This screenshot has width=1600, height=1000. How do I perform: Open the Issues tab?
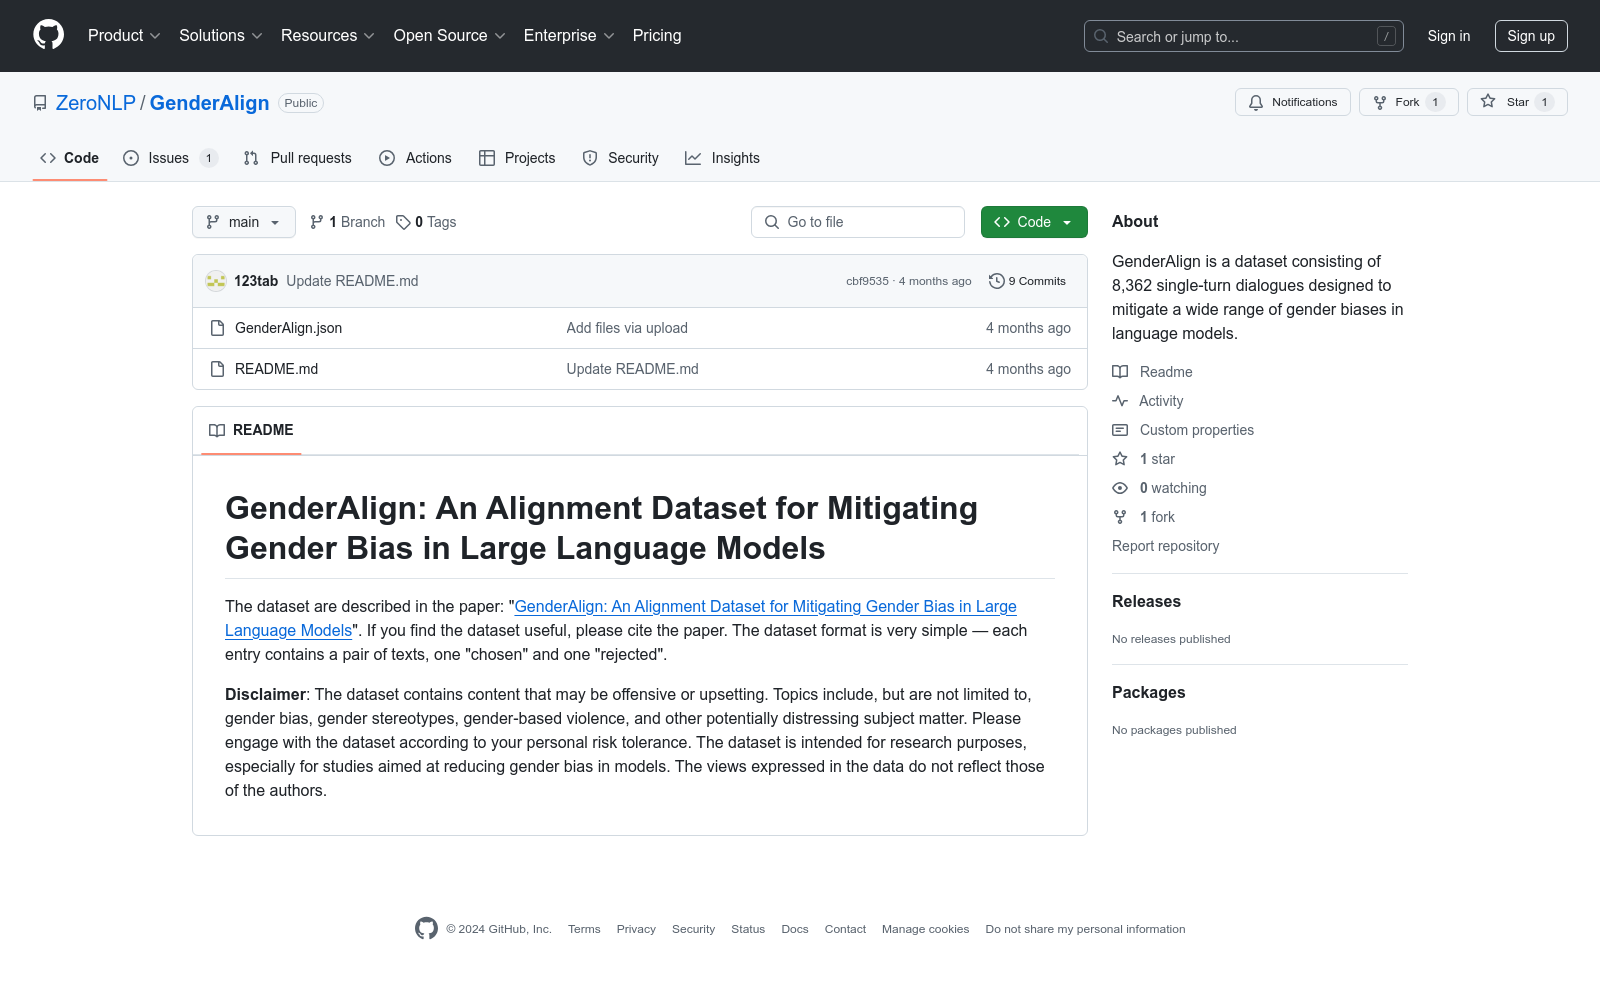(170, 158)
